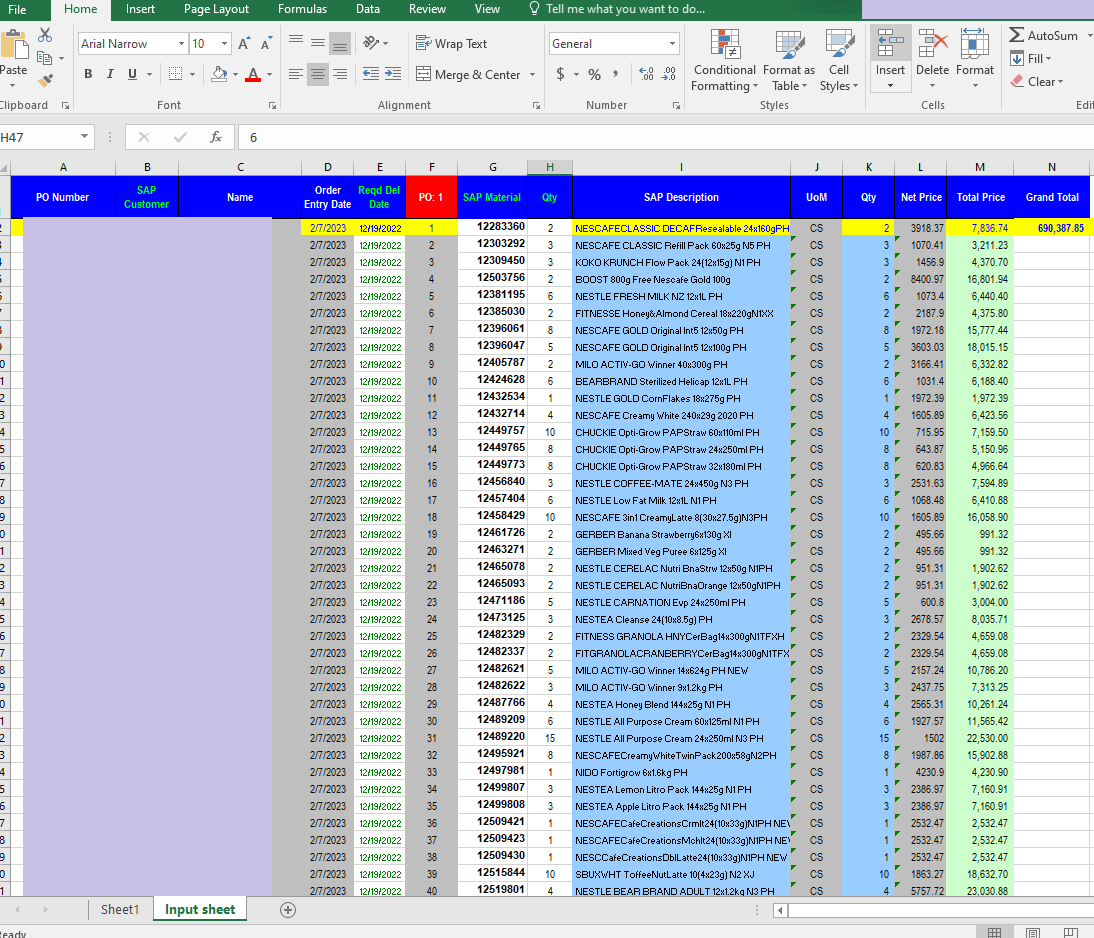Decrease indent of cell contents

pyautogui.click(x=371, y=74)
